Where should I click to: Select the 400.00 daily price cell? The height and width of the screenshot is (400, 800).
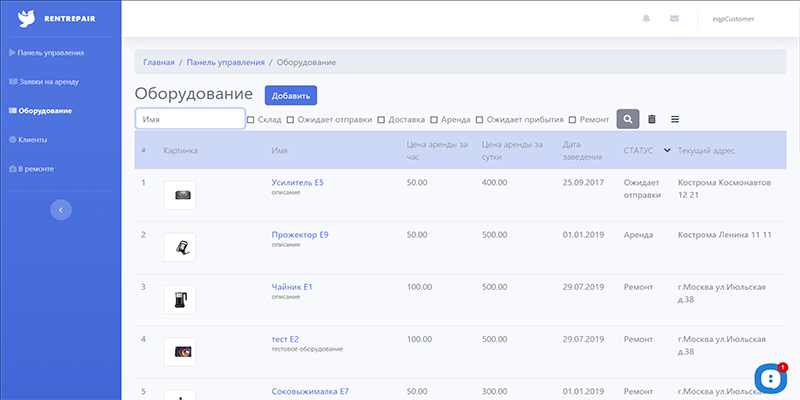(x=494, y=183)
